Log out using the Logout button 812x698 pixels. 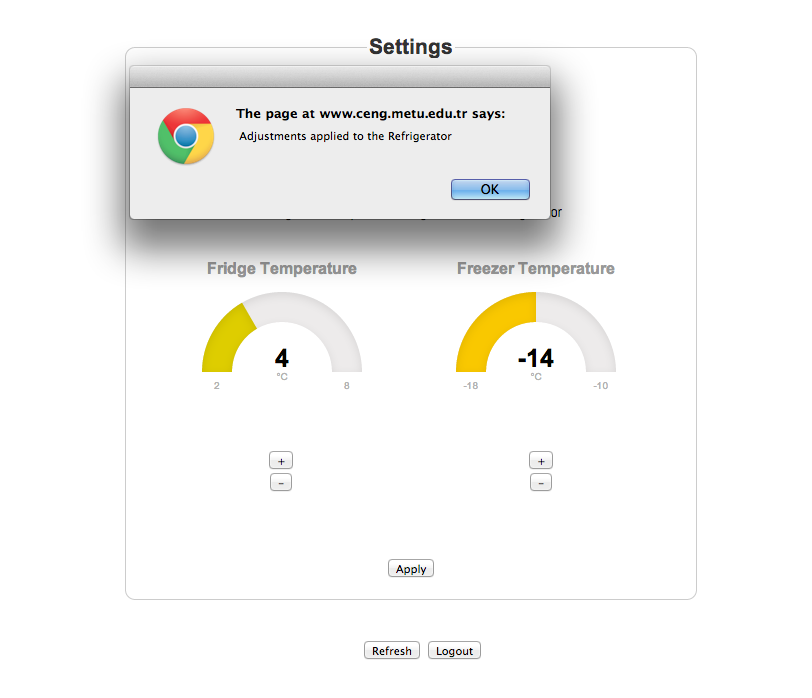(x=454, y=650)
